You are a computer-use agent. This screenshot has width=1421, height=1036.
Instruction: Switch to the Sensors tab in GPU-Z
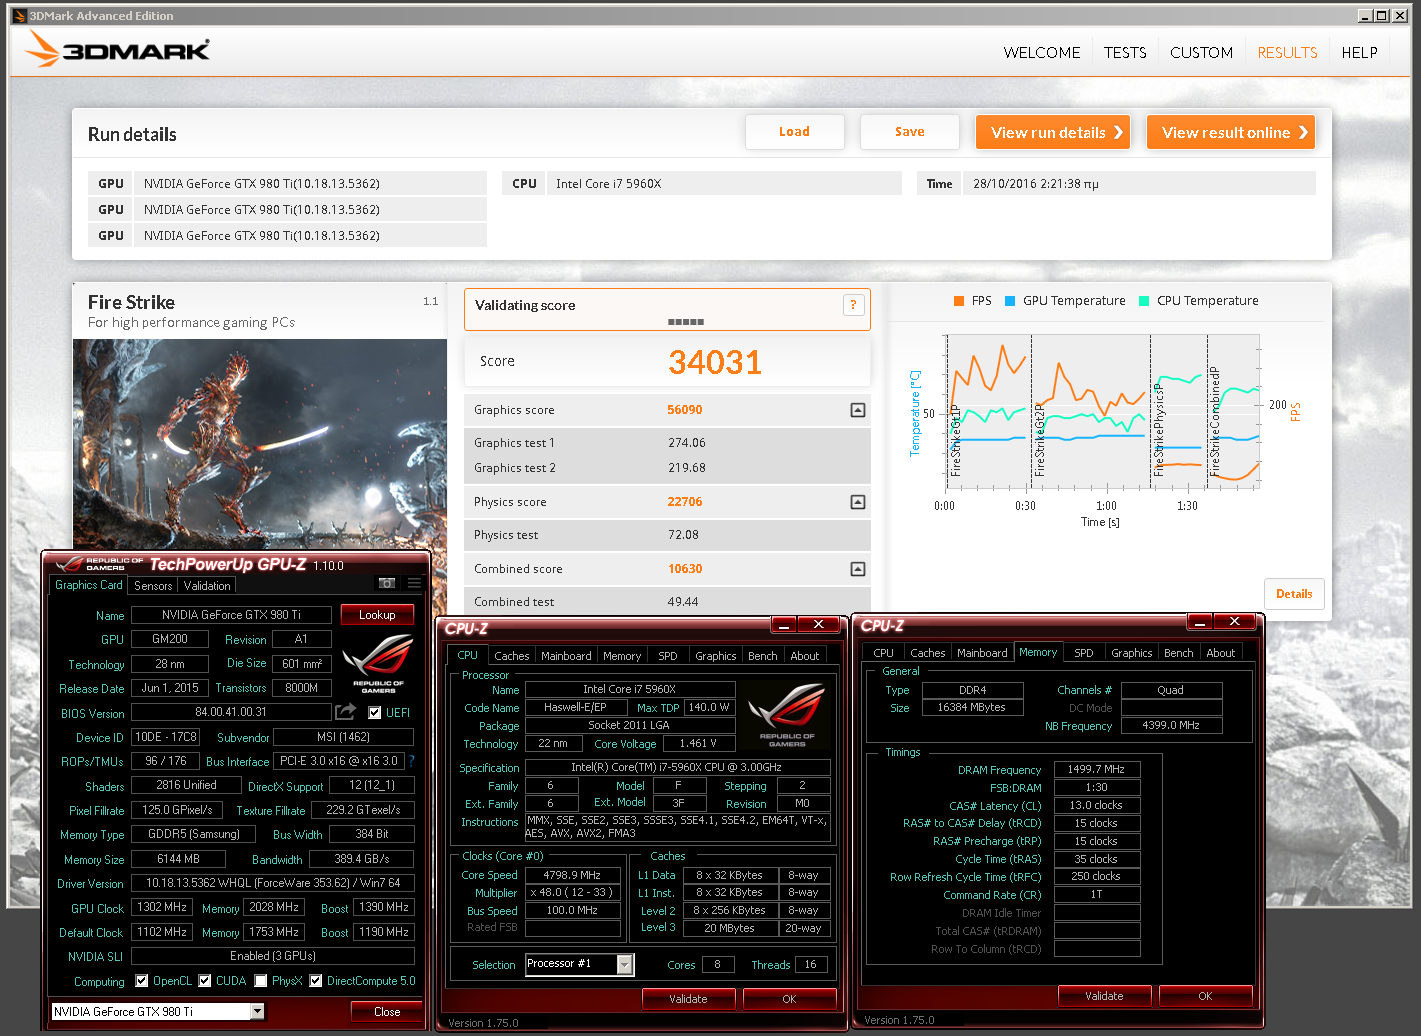(x=153, y=586)
